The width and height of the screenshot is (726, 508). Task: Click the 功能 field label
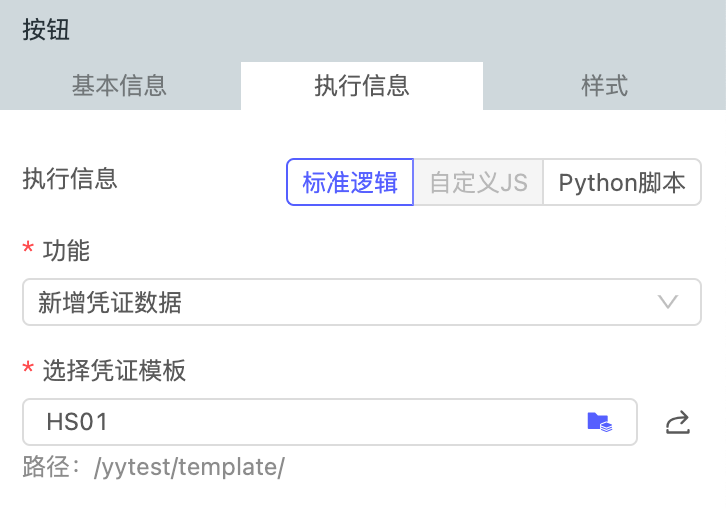click(x=66, y=251)
